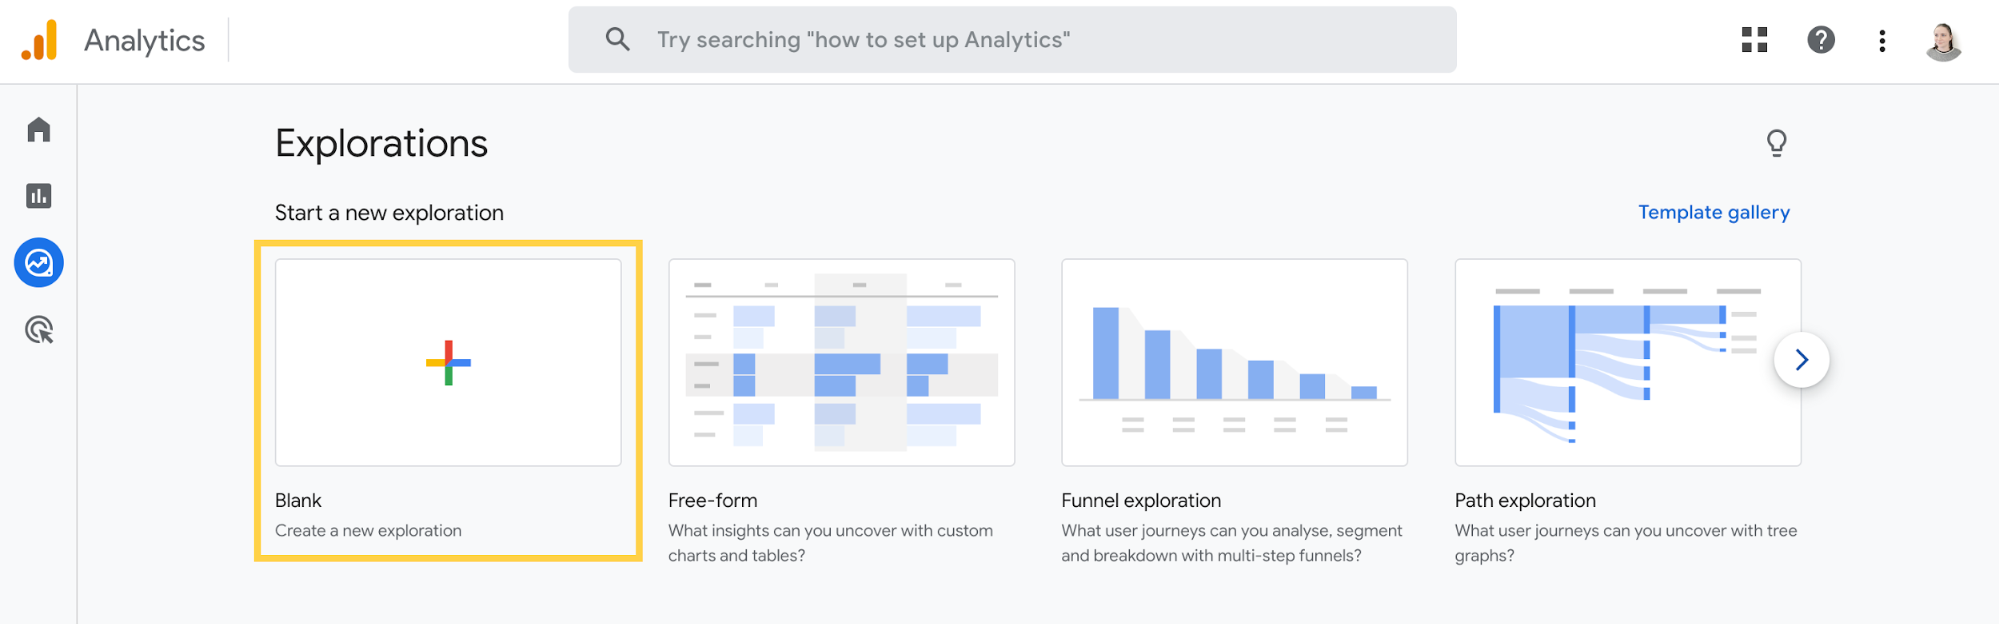The width and height of the screenshot is (1999, 624).
Task: Click the Analytics logo icon
Action: coord(40,41)
